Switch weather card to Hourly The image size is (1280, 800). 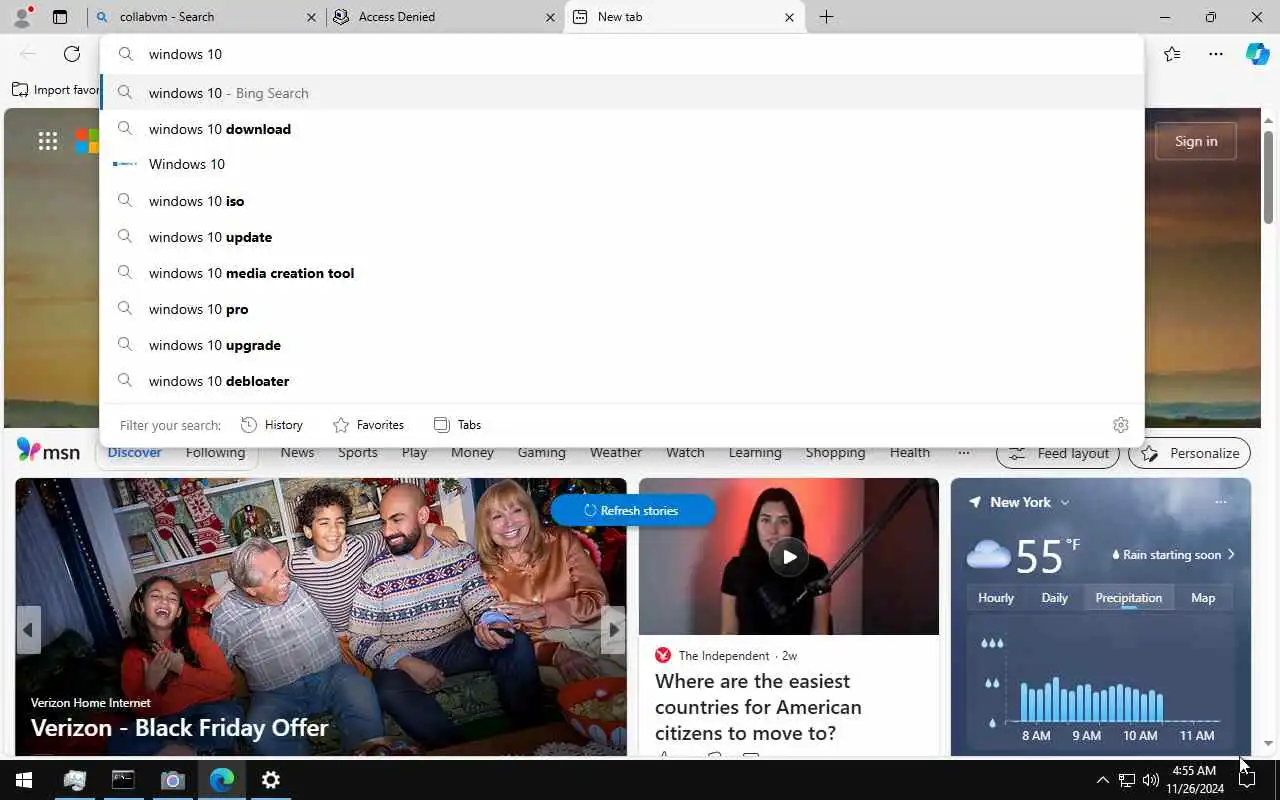pos(996,597)
